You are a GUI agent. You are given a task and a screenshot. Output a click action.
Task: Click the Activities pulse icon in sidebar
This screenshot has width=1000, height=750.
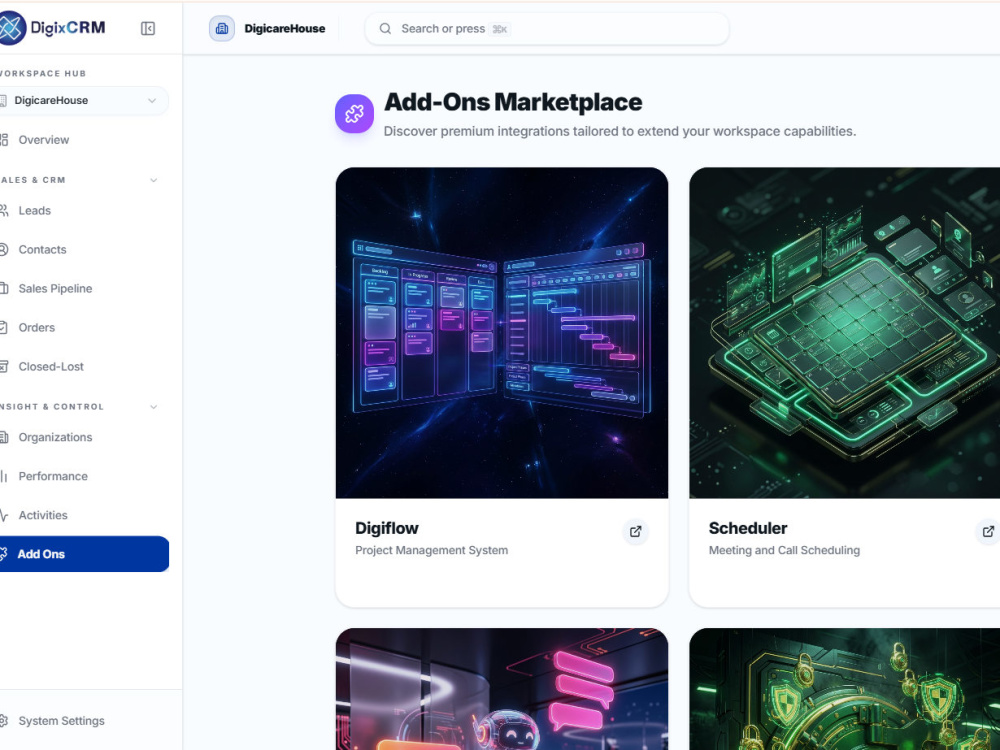point(4,515)
